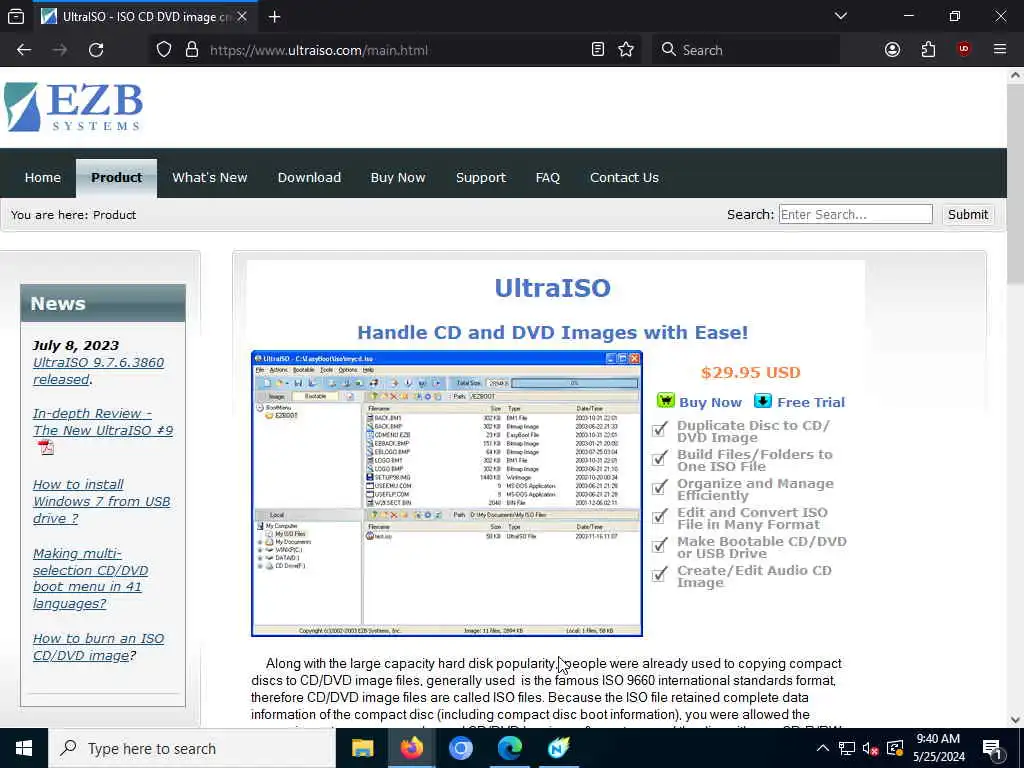Click checkmark beside Duplicate Disc to CD/DVD
The image size is (1024, 768).
(660, 429)
